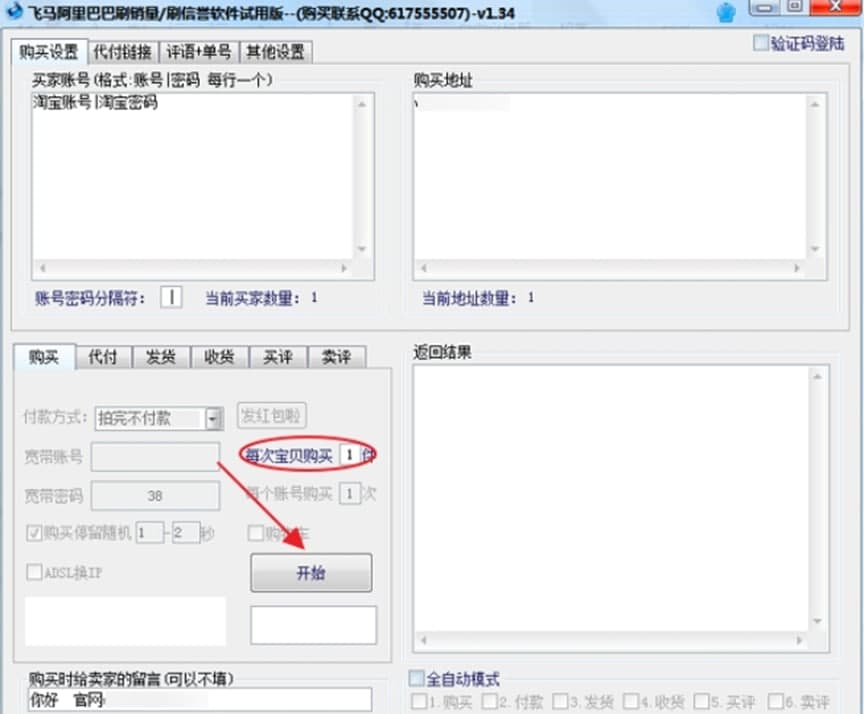
Task: Click the 开始 button
Action: [x=311, y=573]
